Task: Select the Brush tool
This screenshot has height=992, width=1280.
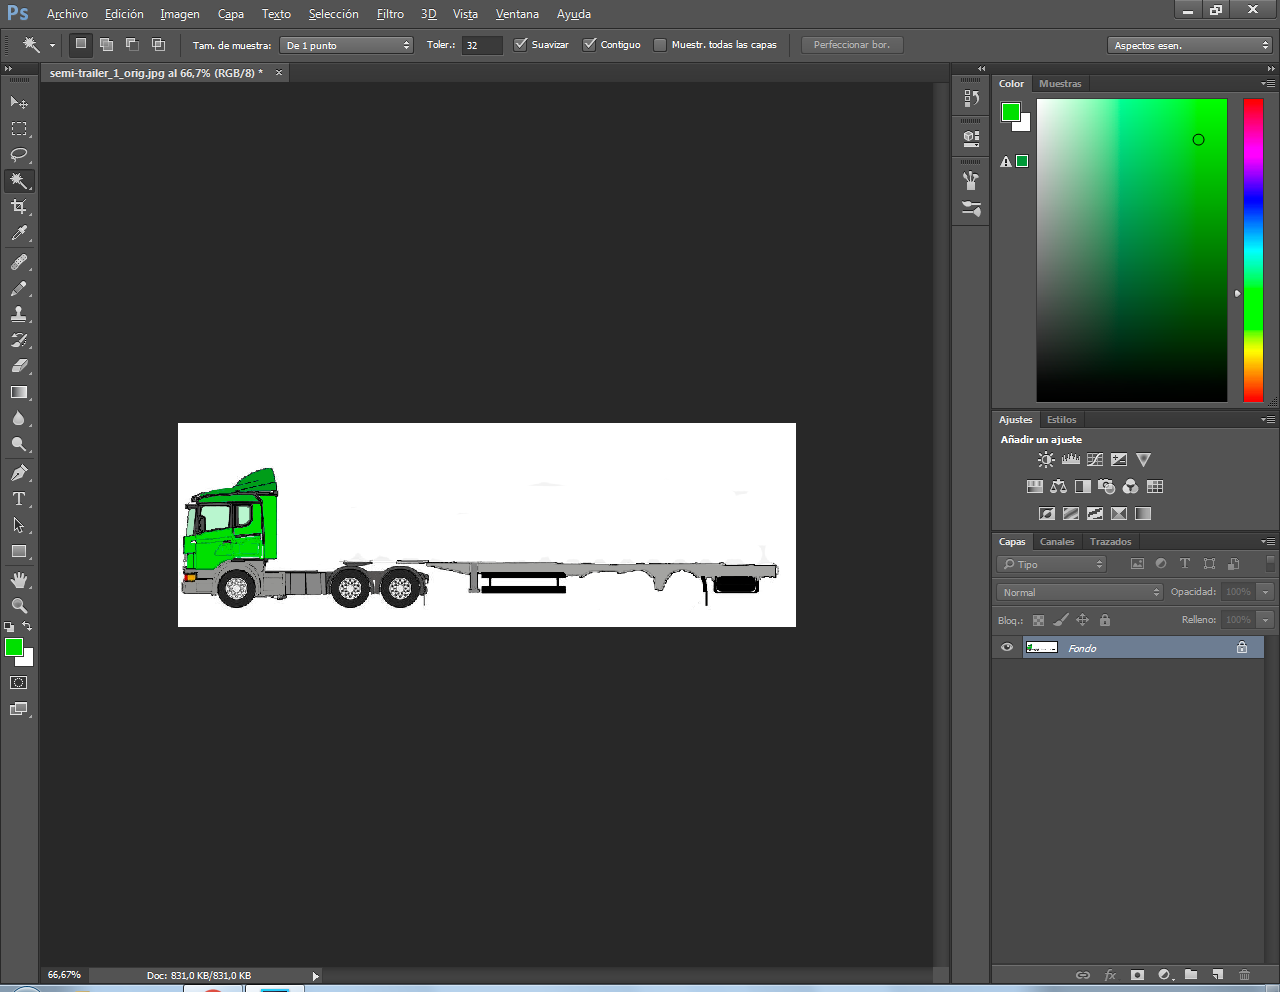Action: coord(19,288)
